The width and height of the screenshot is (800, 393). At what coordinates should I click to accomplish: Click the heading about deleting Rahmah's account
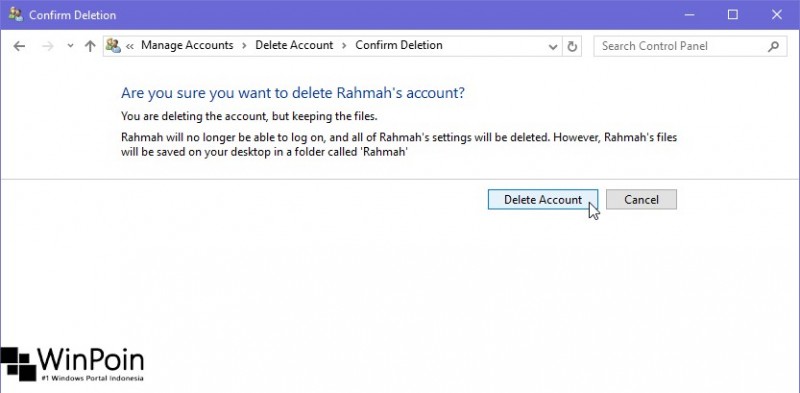(293, 93)
